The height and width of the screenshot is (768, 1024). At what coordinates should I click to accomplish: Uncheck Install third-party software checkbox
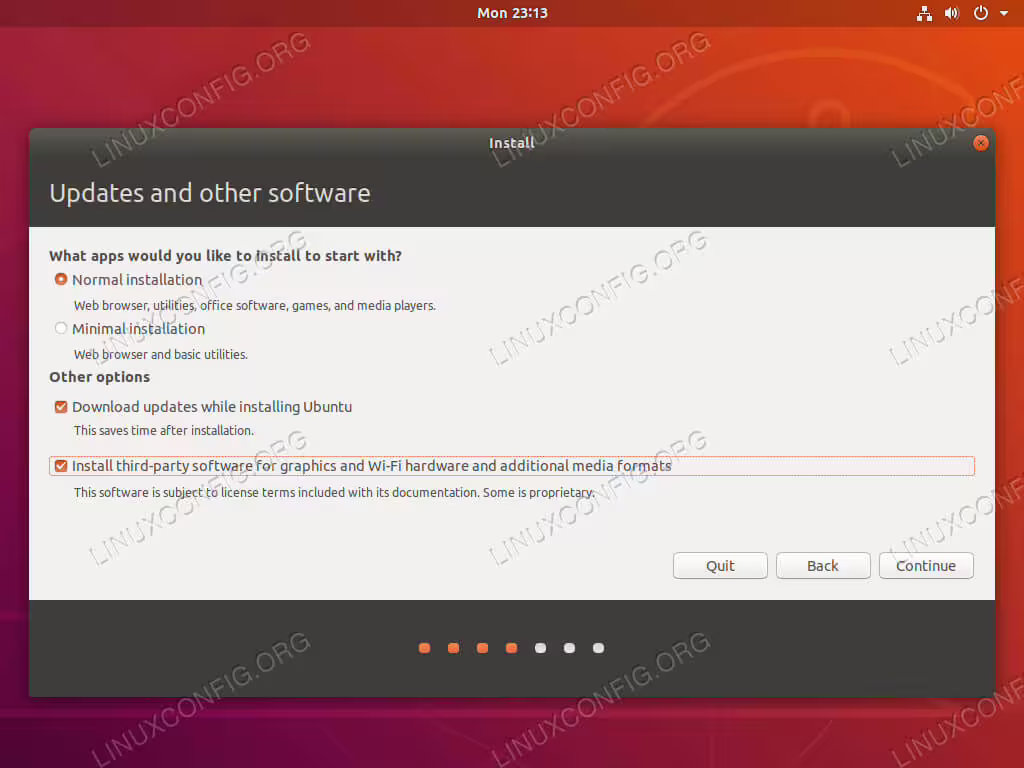tap(61, 466)
